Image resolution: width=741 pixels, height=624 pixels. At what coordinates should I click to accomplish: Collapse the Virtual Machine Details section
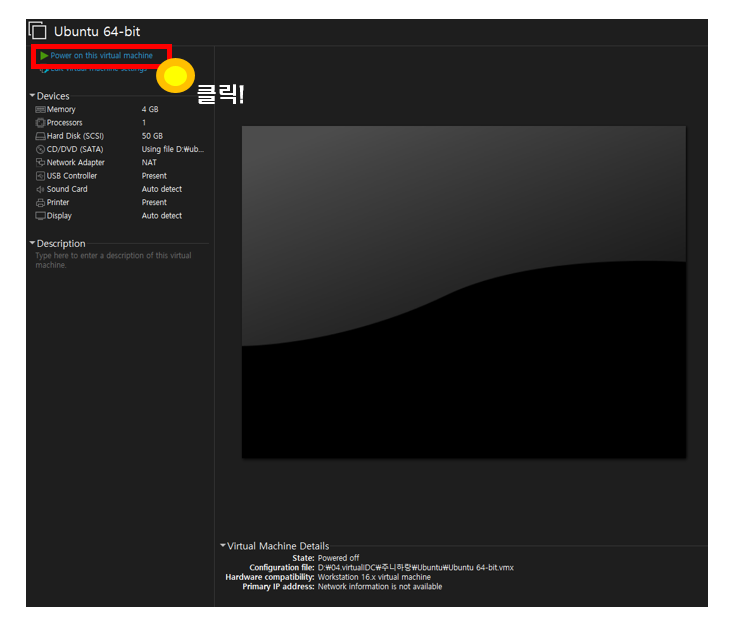[223, 545]
